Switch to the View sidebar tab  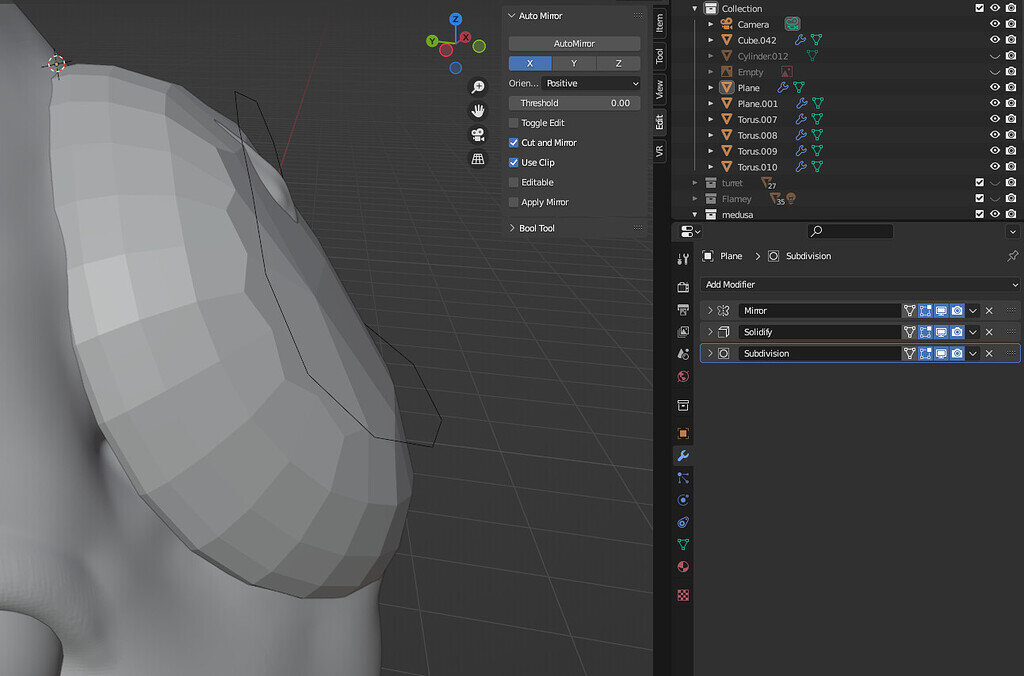[660, 88]
